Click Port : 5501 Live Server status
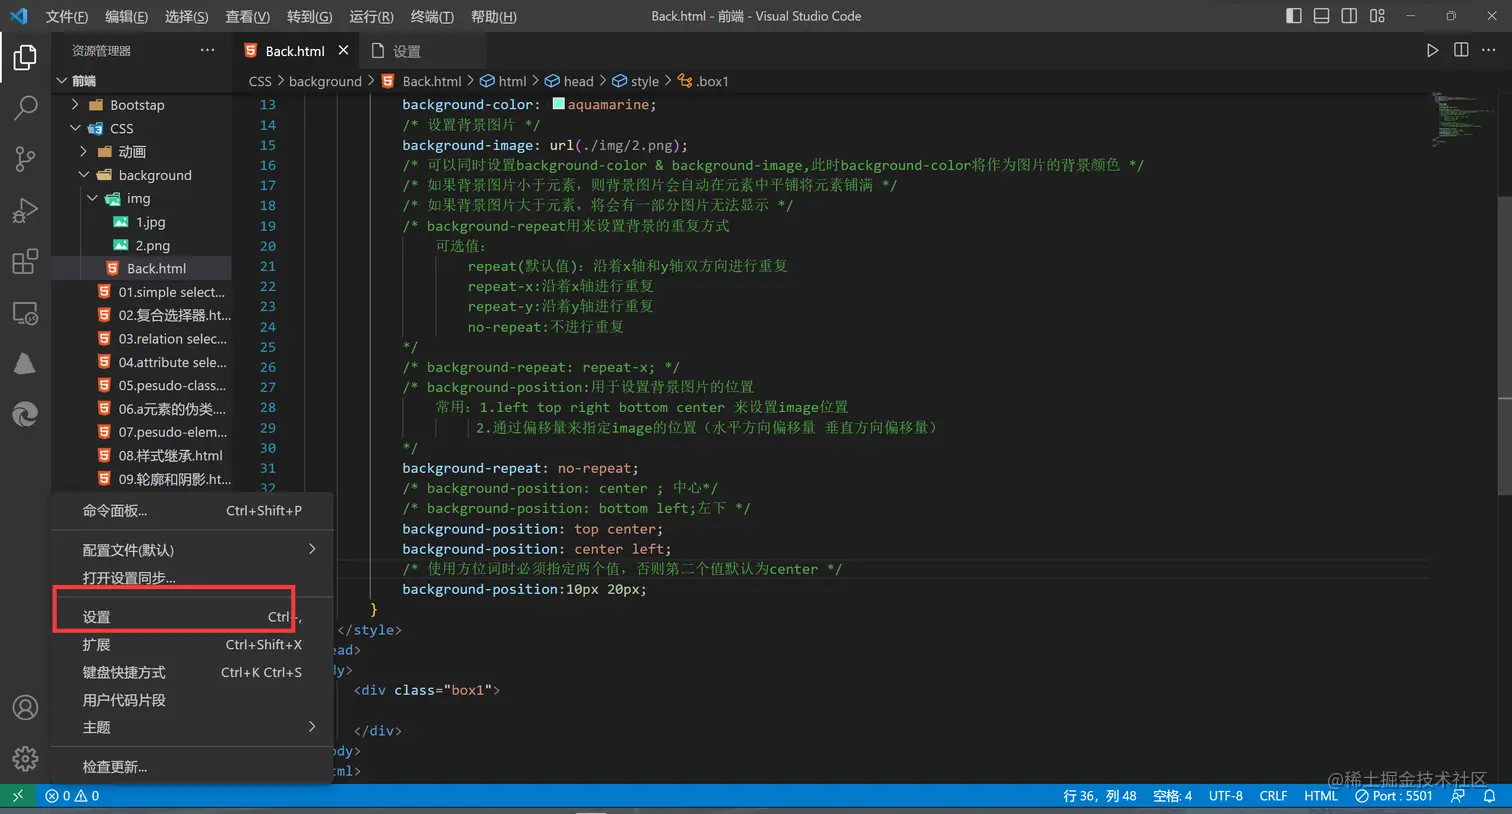The width and height of the screenshot is (1512, 814). pos(1394,796)
